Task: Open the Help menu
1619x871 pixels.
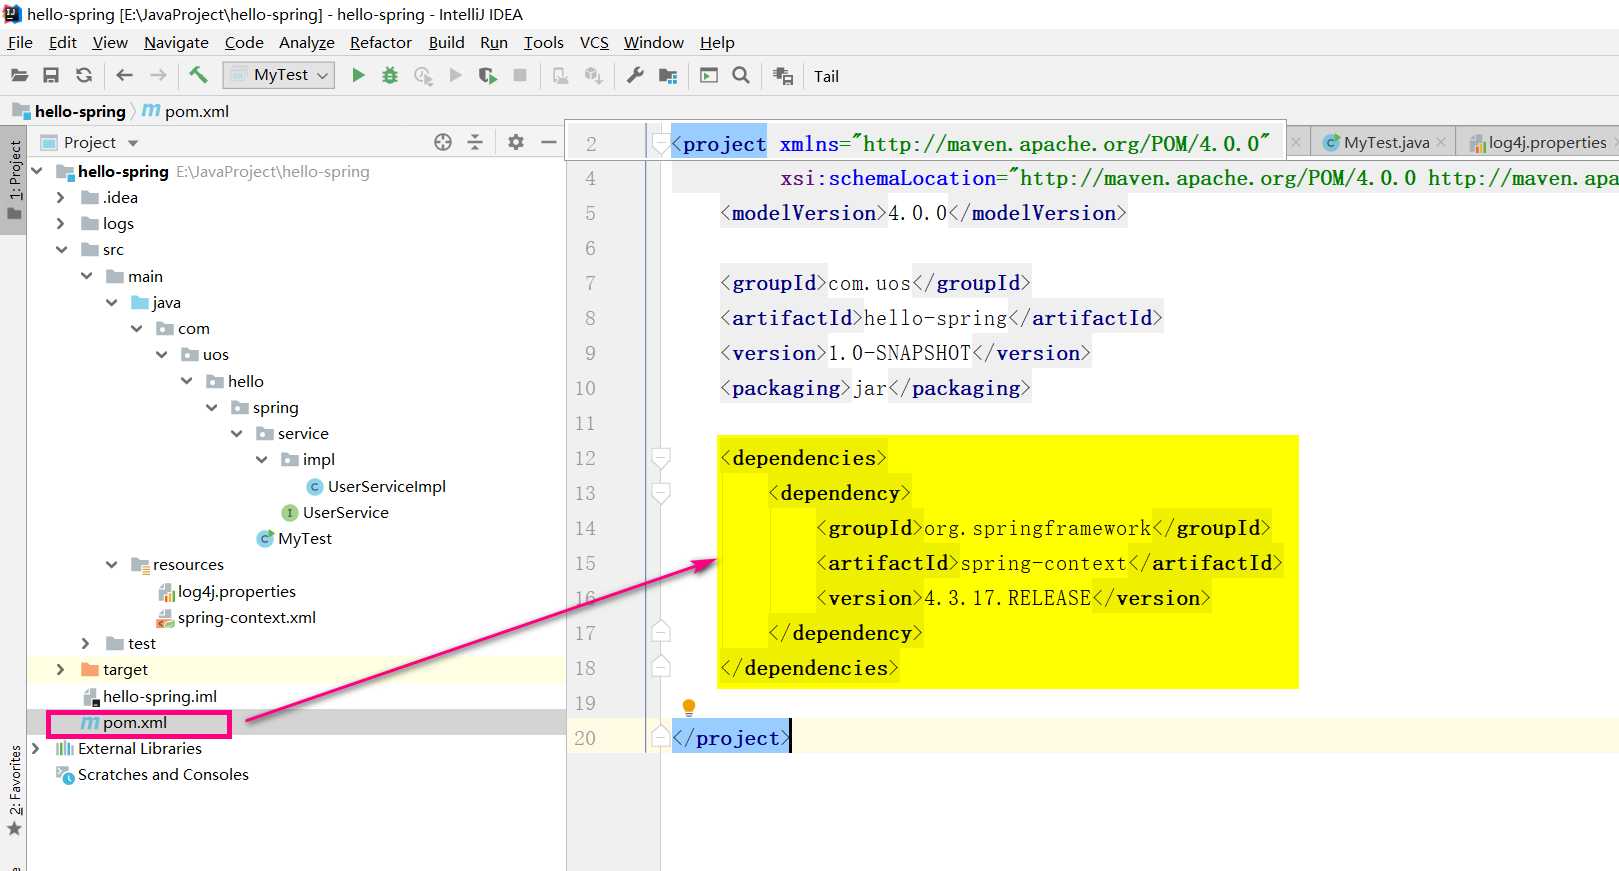Action: [717, 42]
